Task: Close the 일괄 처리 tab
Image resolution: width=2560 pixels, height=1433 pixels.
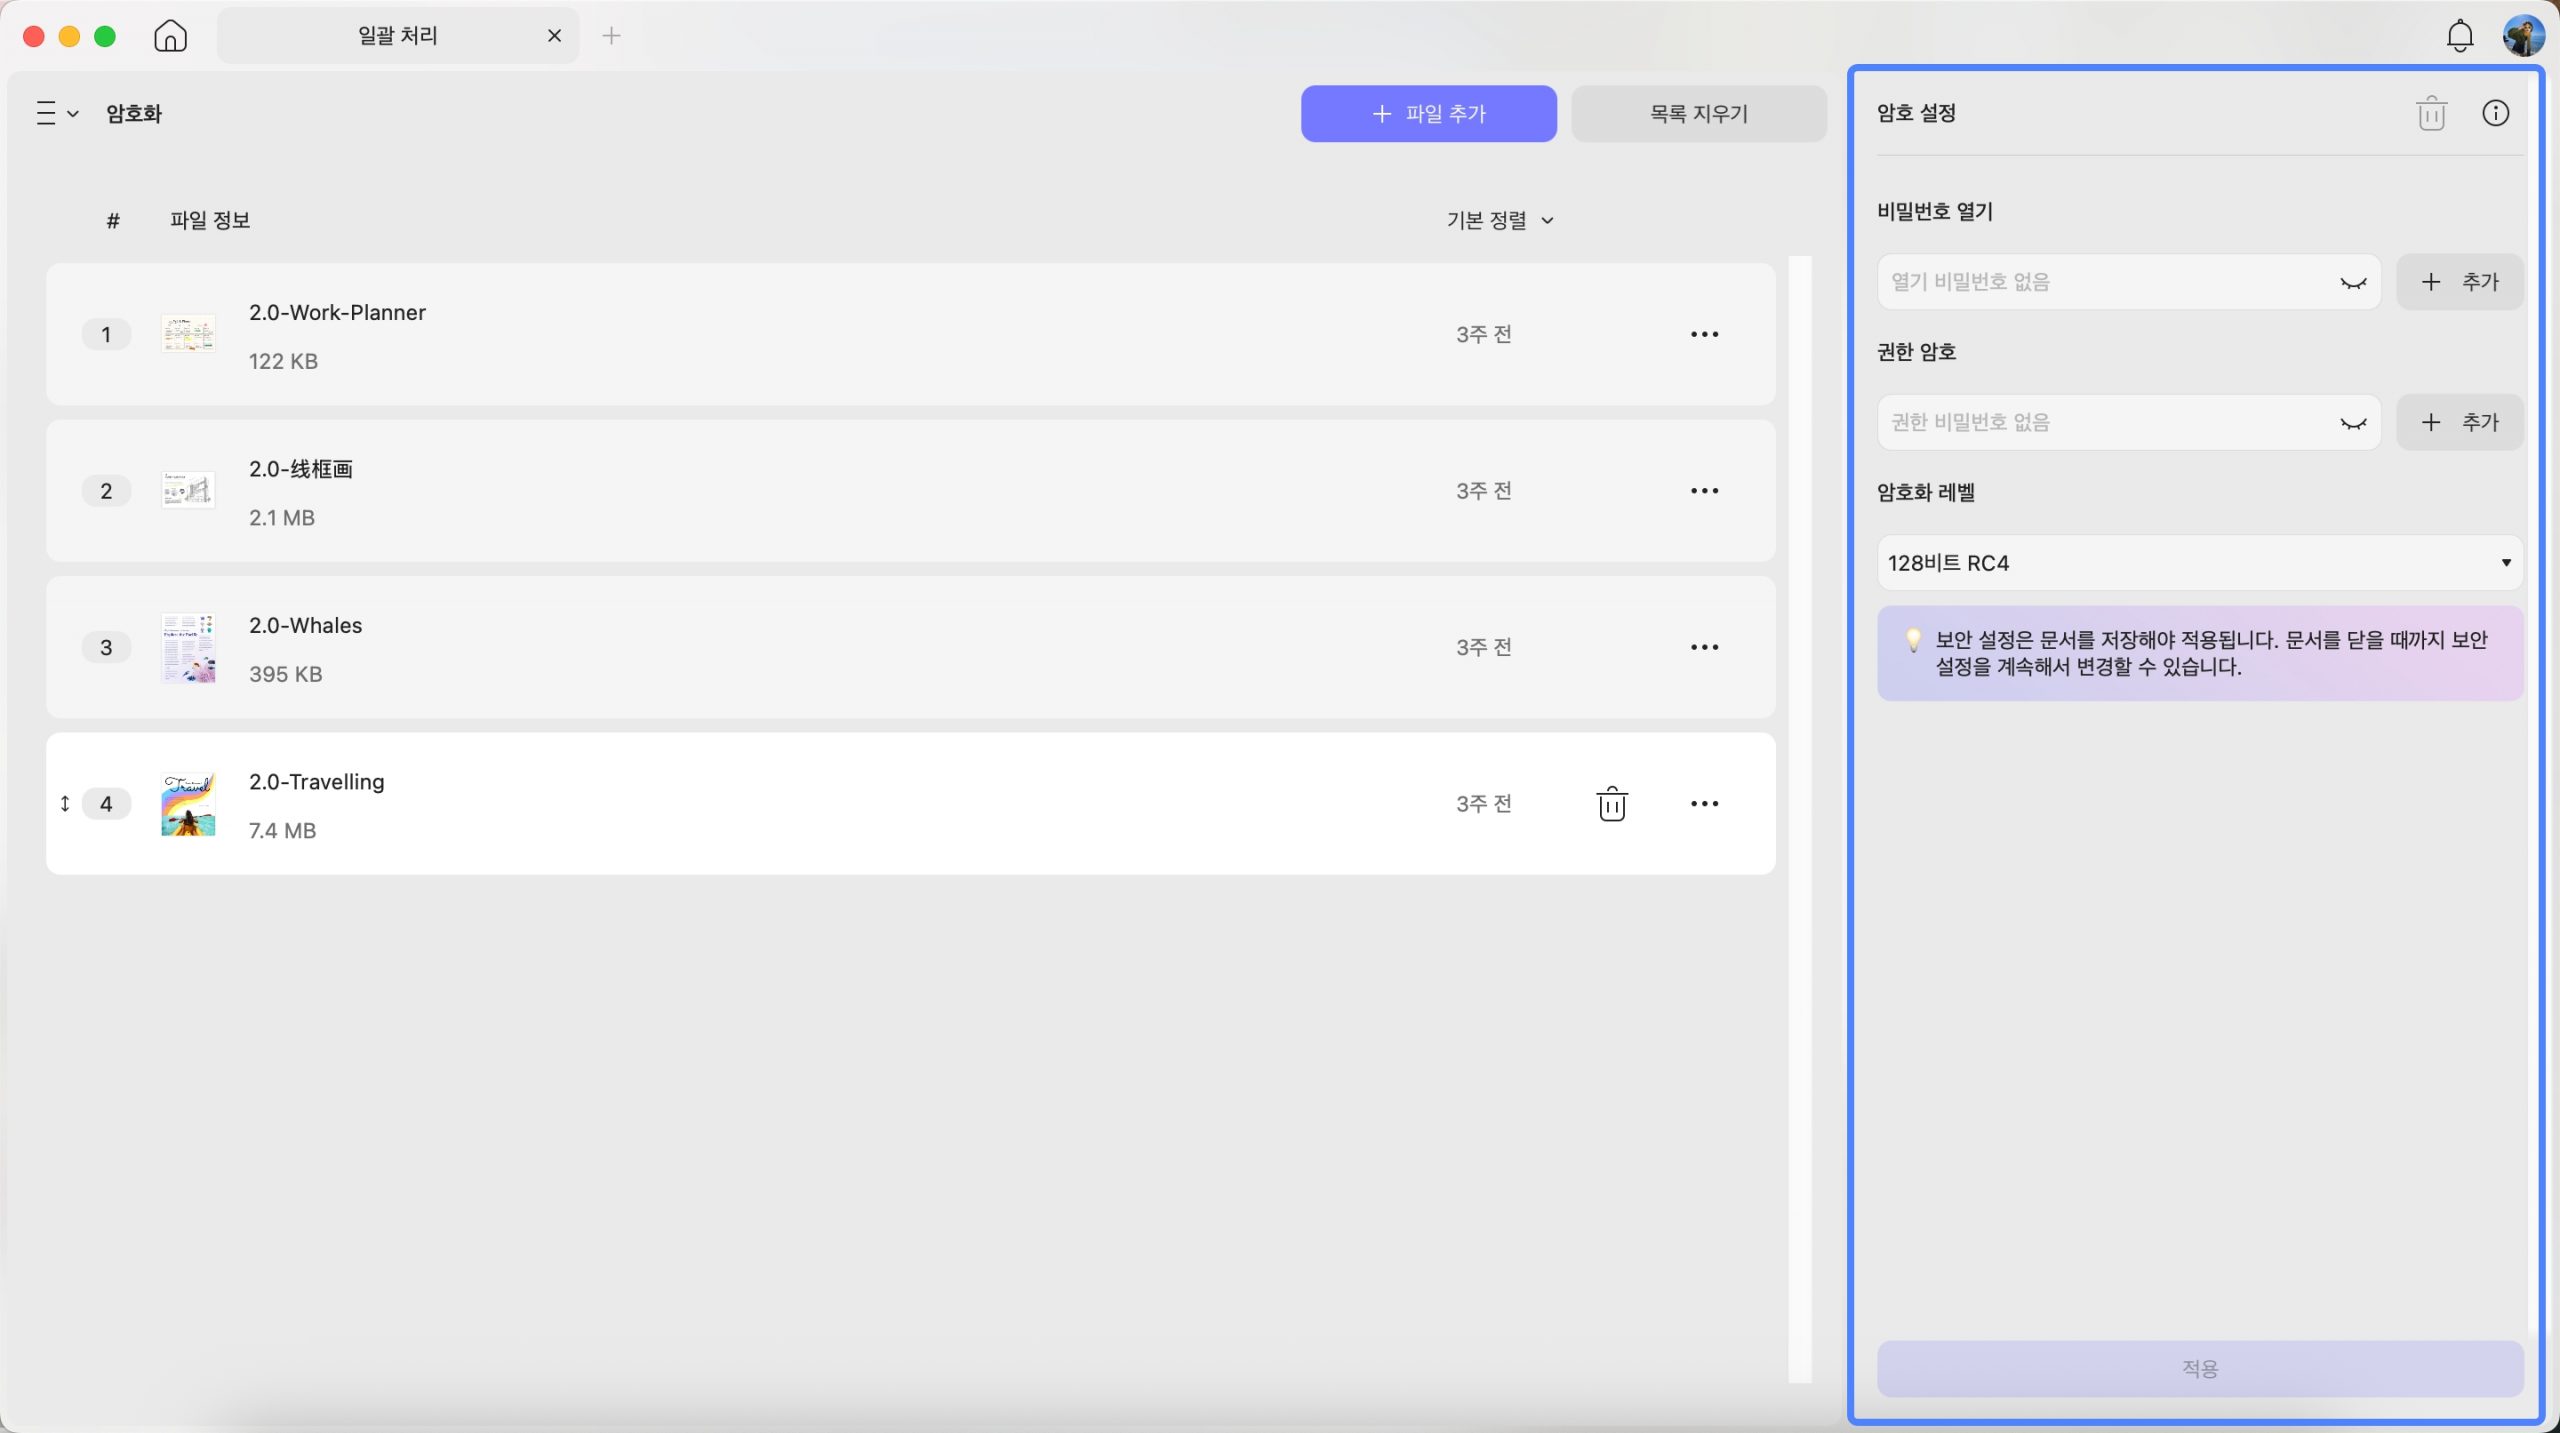Action: tap(554, 36)
